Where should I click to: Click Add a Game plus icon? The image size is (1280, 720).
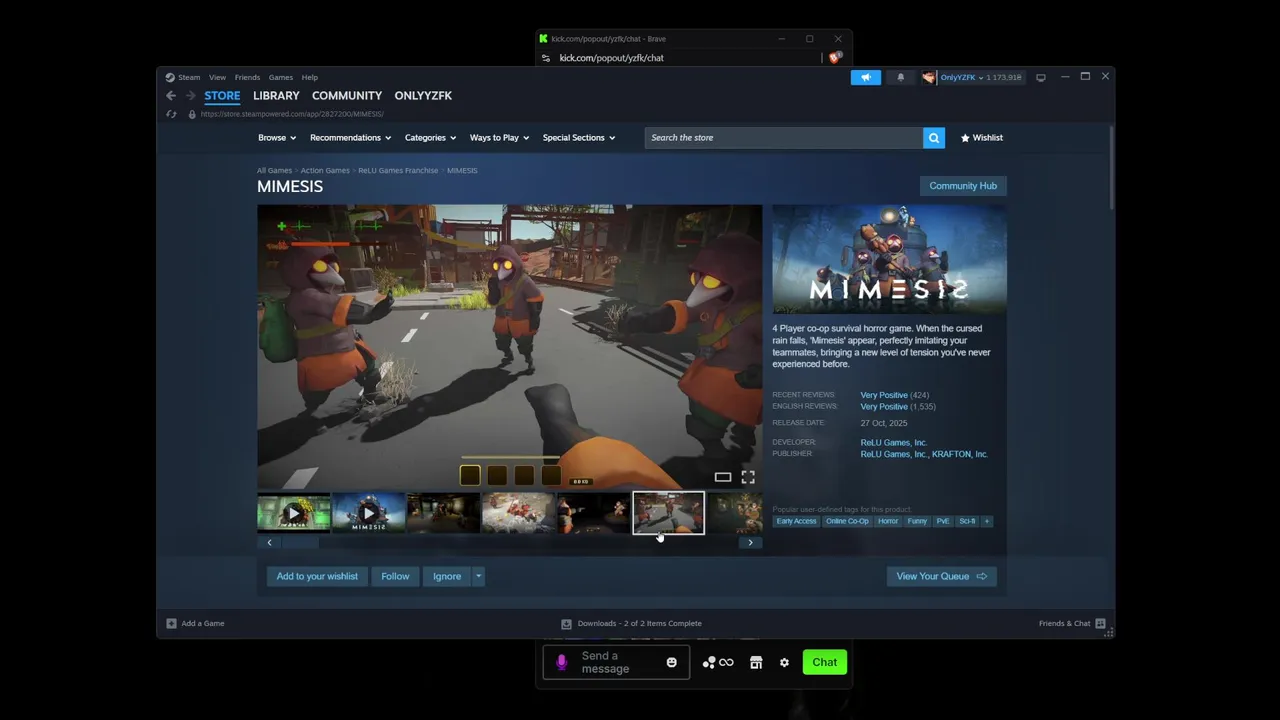[x=171, y=624]
